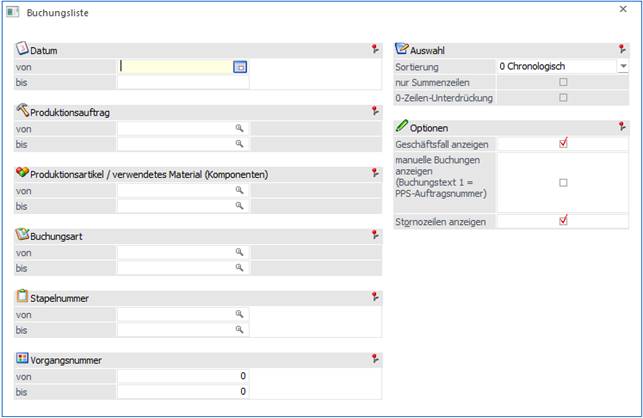Click the pin icon in Datum header
The height and width of the screenshot is (418, 643).
tap(375, 49)
